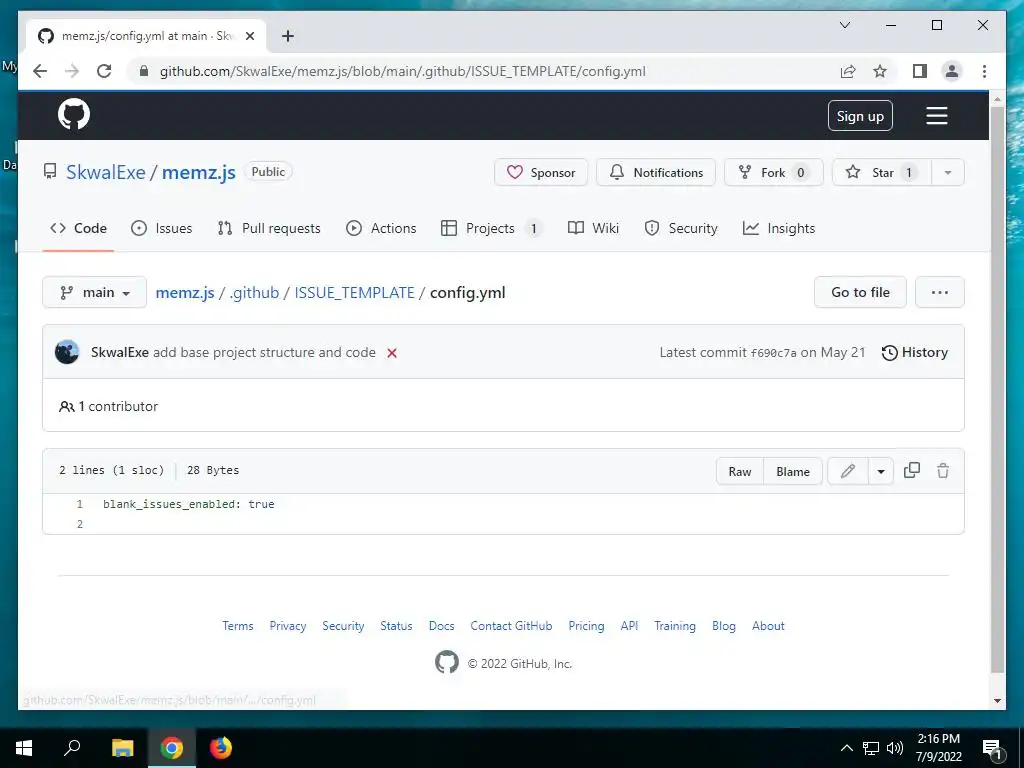Open Chrome three-dot menu
Viewport: 1024px width, 768px height.
tap(984, 71)
